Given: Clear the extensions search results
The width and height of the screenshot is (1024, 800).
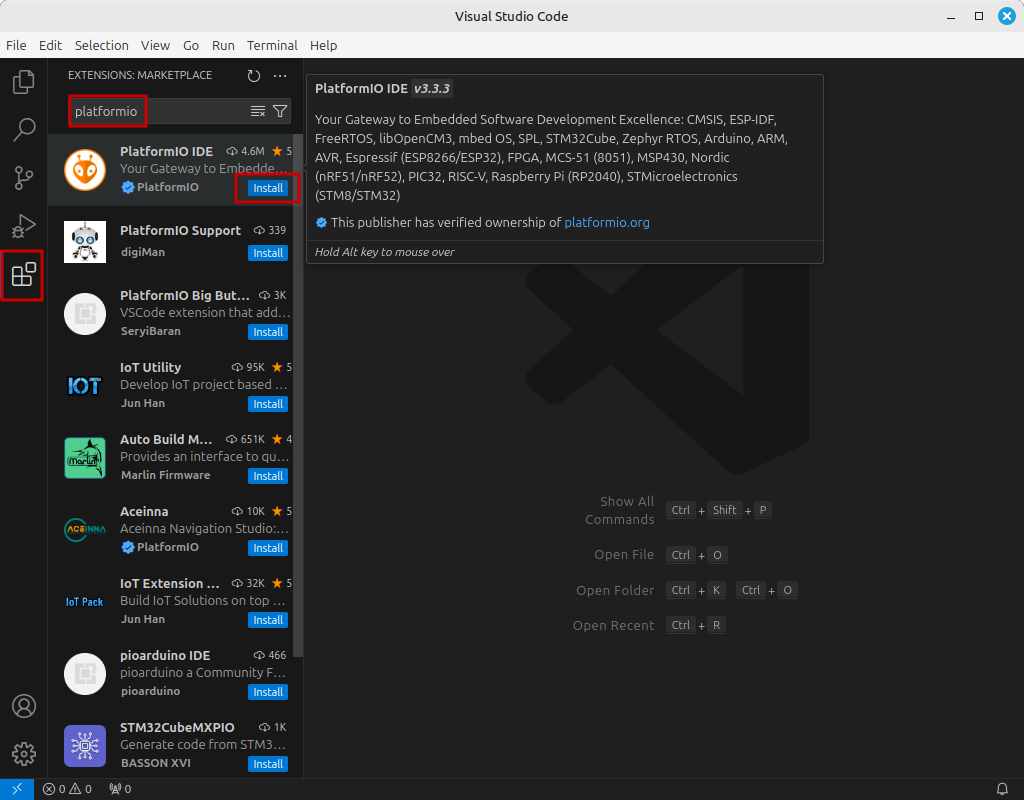Looking at the screenshot, I should click(x=258, y=111).
